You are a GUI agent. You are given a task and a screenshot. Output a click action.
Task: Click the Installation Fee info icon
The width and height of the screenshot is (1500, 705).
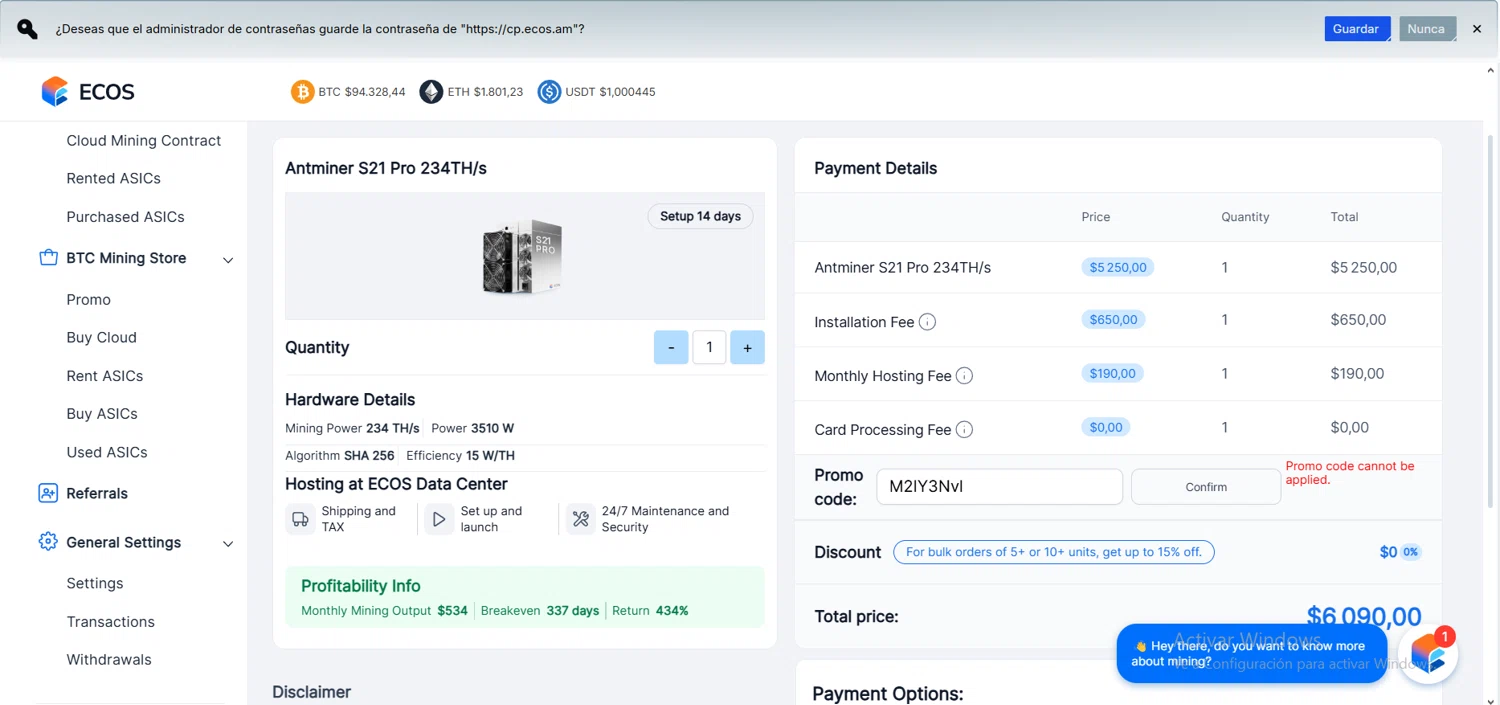point(927,322)
